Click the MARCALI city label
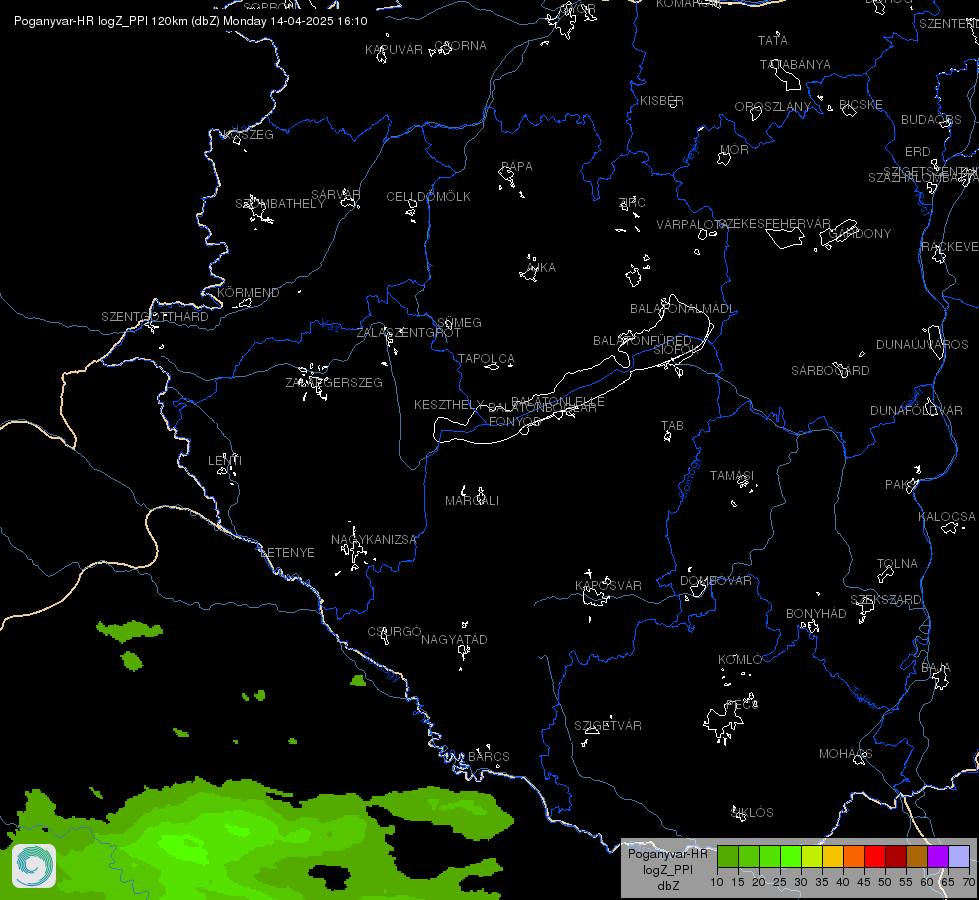This screenshot has width=979, height=900. coord(472,501)
